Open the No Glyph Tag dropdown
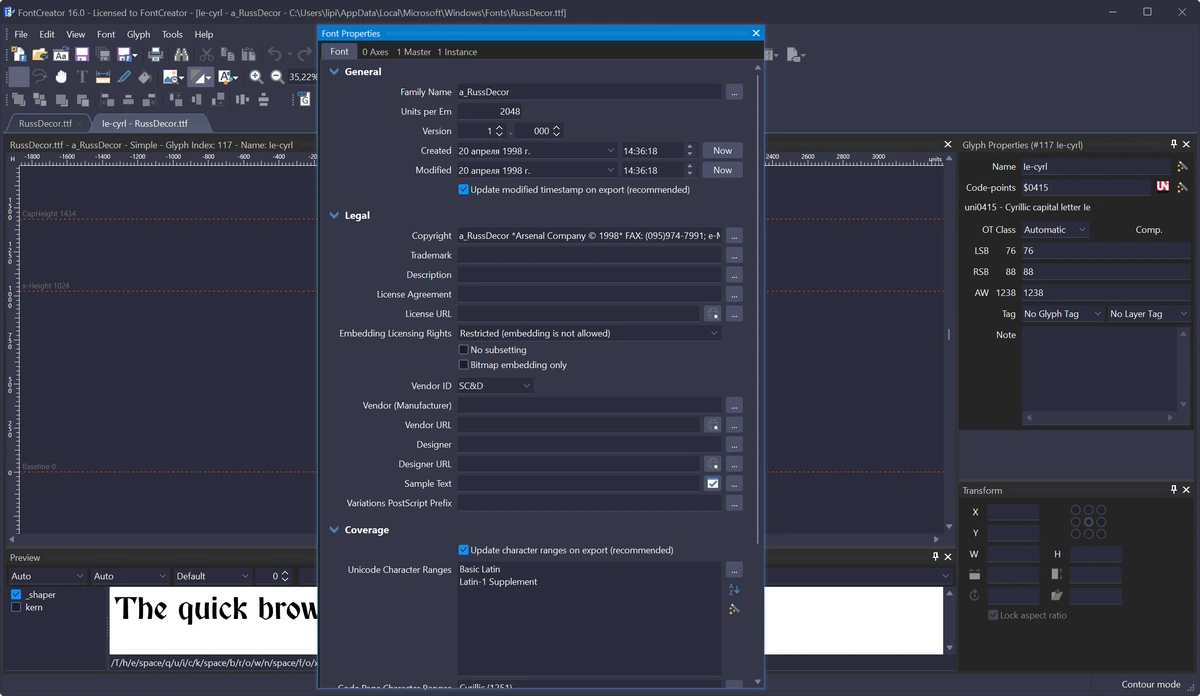The width and height of the screenshot is (1200, 696). [x=1062, y=314]
